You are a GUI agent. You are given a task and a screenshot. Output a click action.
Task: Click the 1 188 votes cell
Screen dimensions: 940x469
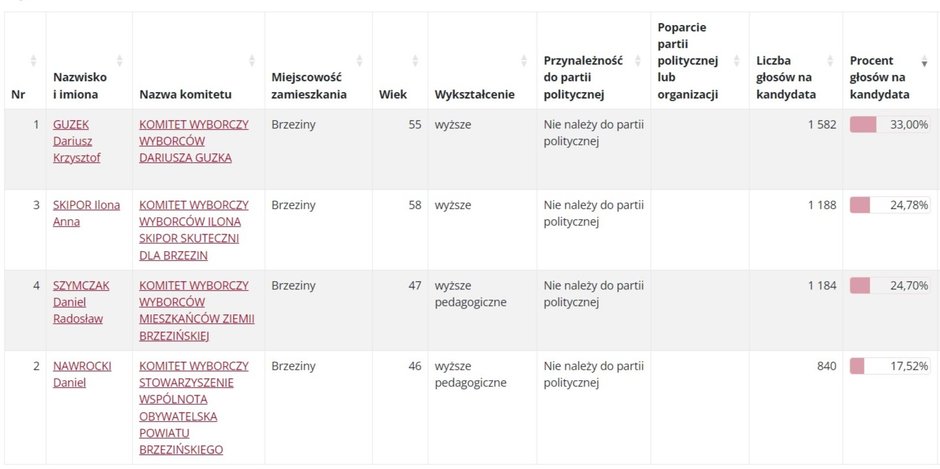(x=822, y=205)
